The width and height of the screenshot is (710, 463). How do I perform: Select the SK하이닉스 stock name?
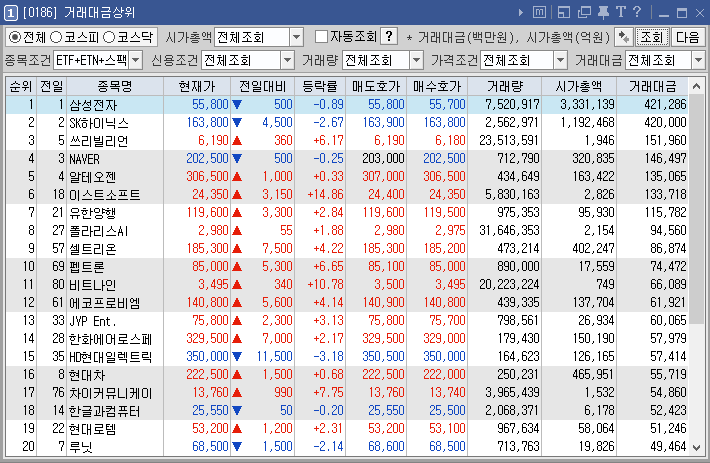coord(99,123)
